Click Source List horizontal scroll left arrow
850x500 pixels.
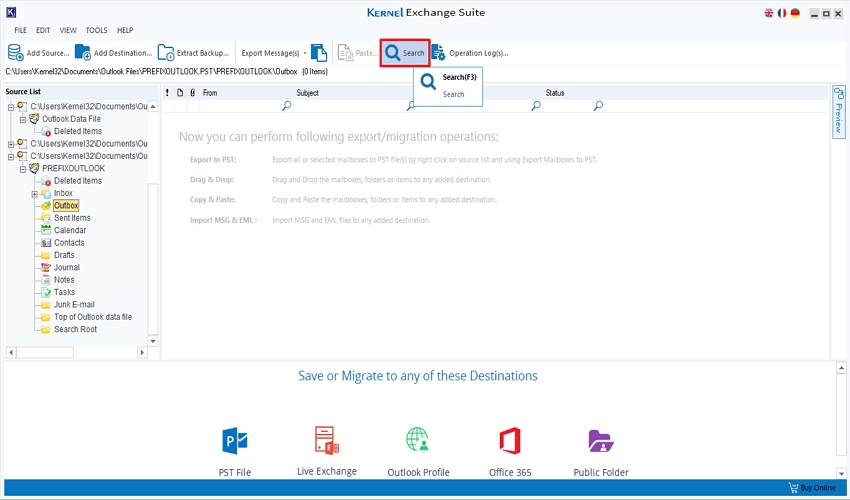[x=11, y=352]
